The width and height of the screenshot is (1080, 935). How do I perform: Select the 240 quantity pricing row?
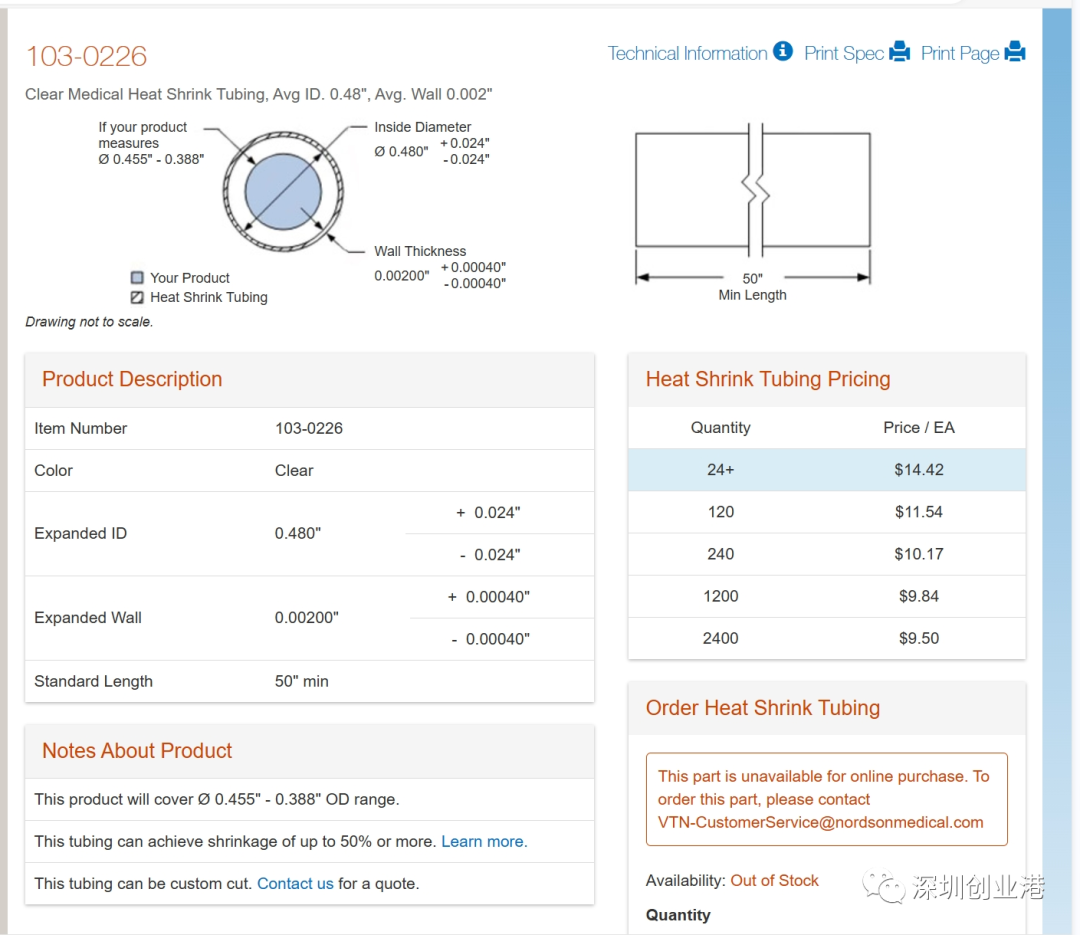click(827, 554)
